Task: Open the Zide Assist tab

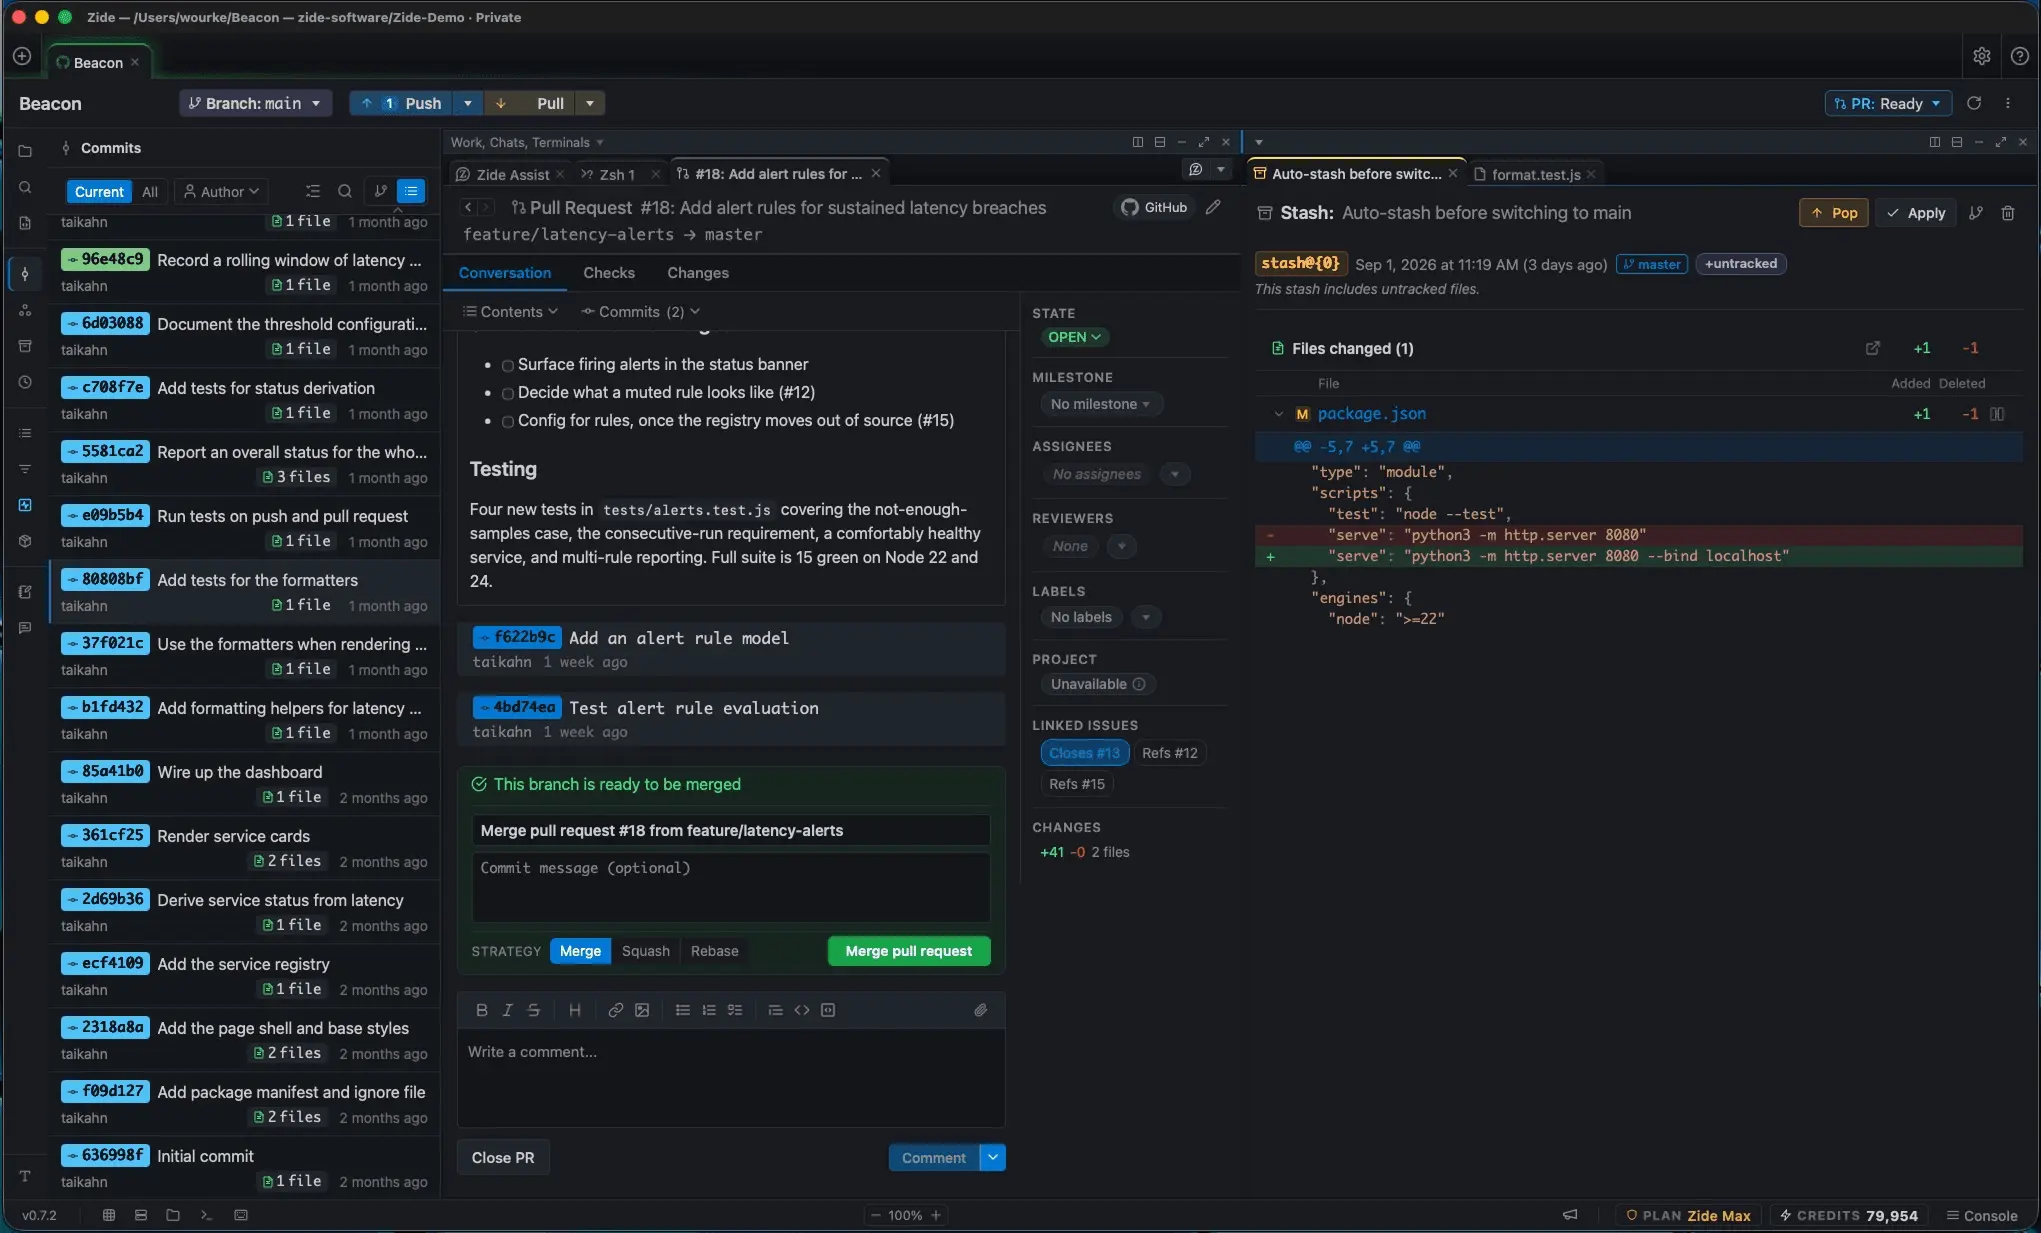Action: [x=511, y=174]
